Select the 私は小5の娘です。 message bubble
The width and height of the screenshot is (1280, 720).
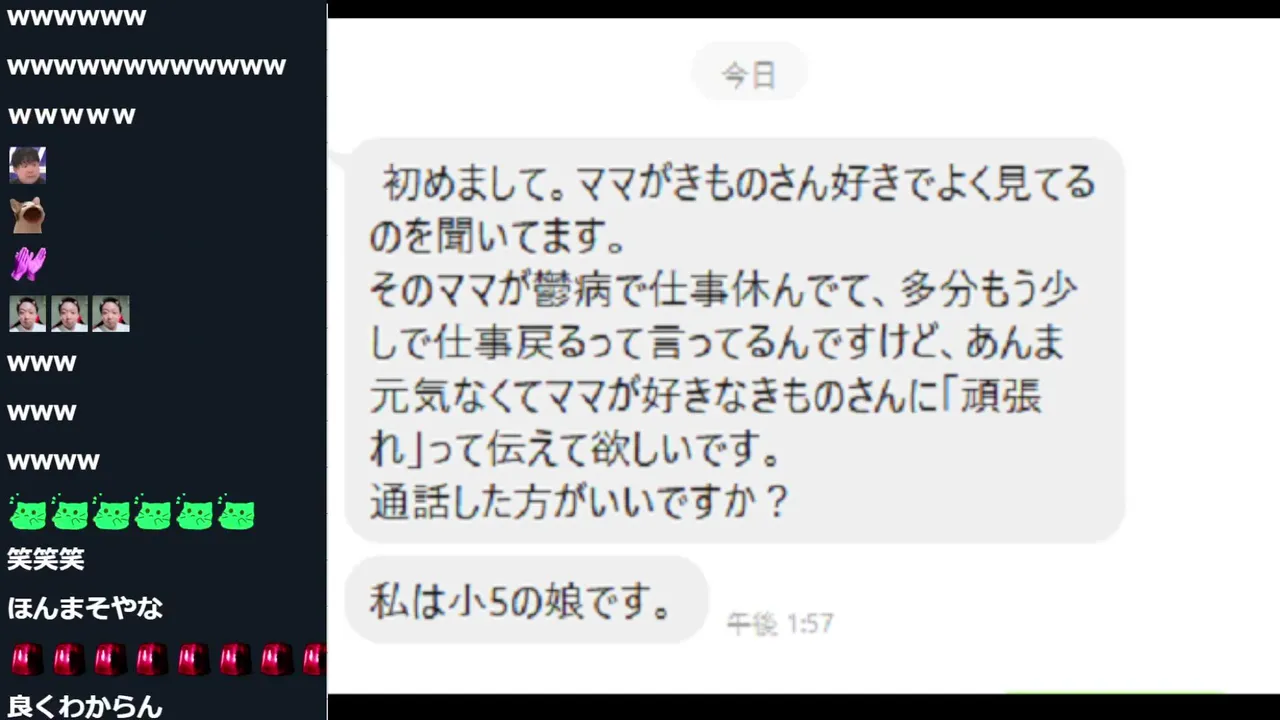pyautogui.click(x=526, y=600)
